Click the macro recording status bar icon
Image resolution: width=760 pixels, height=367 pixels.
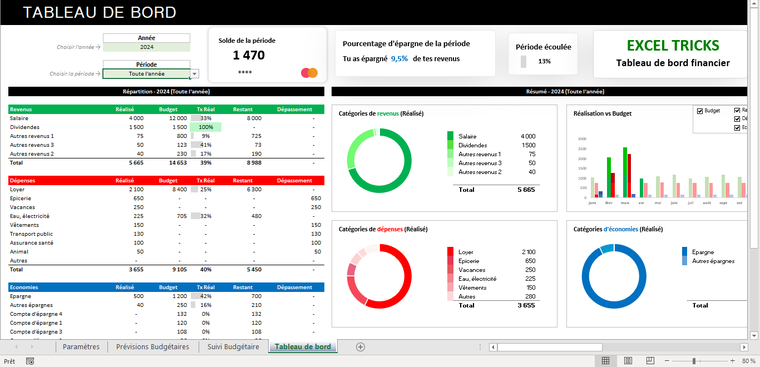coord(30,361)
